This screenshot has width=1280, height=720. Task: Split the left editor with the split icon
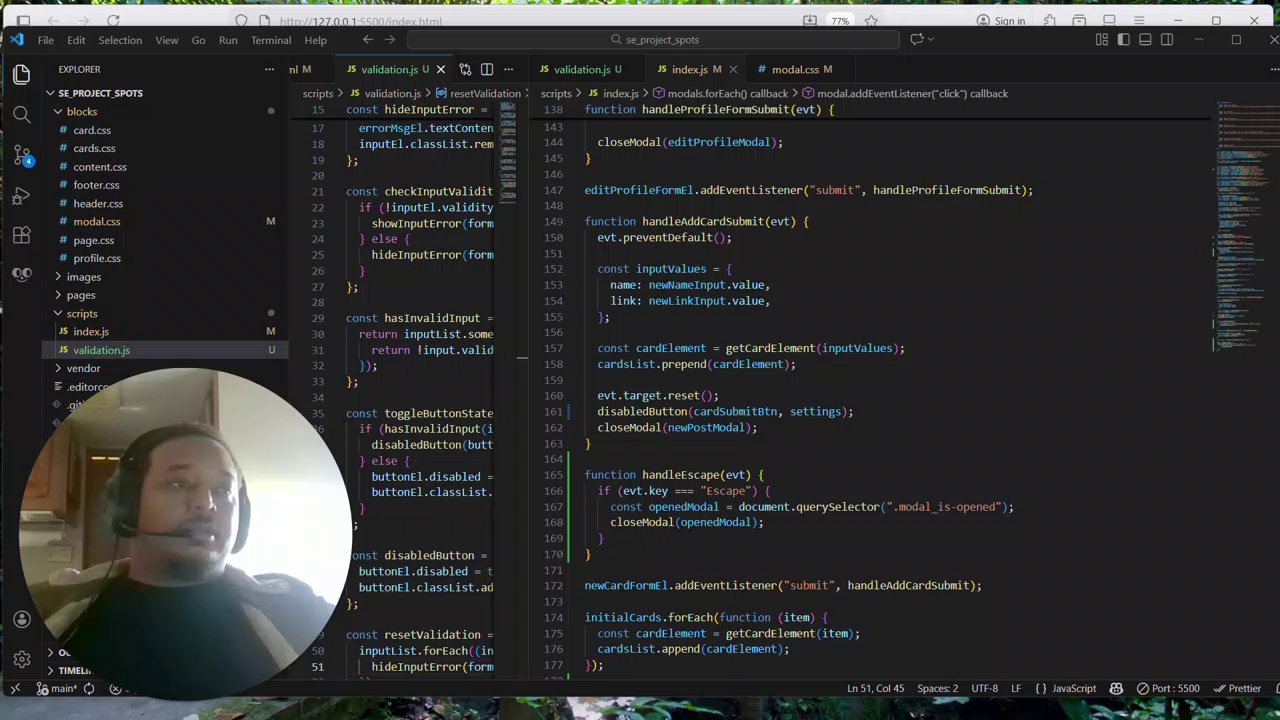click(487, 69)
